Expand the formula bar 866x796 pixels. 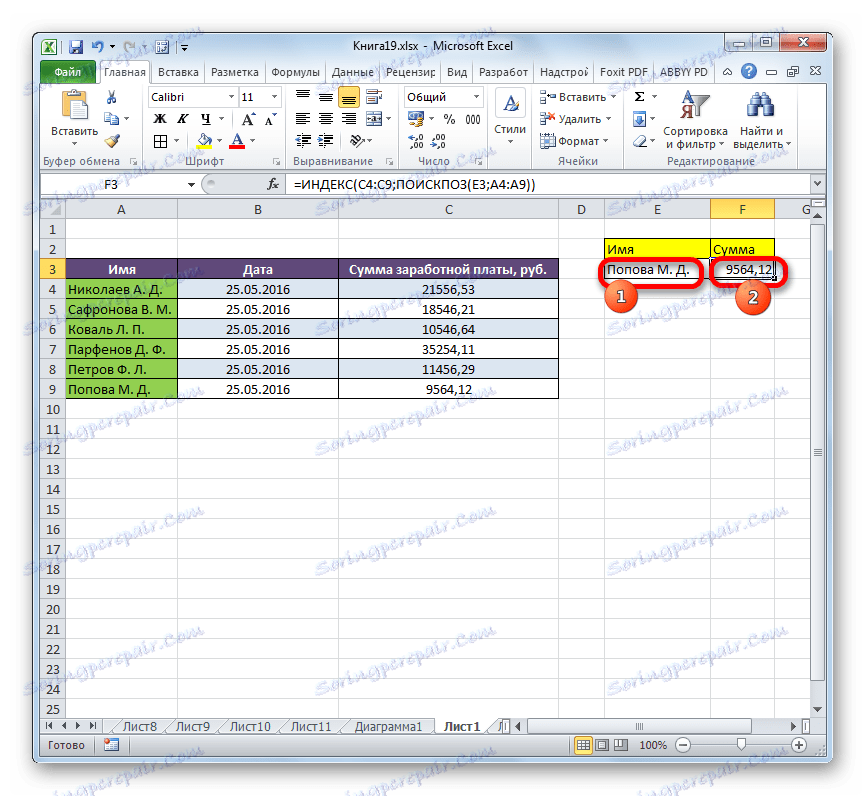[817, 183]
